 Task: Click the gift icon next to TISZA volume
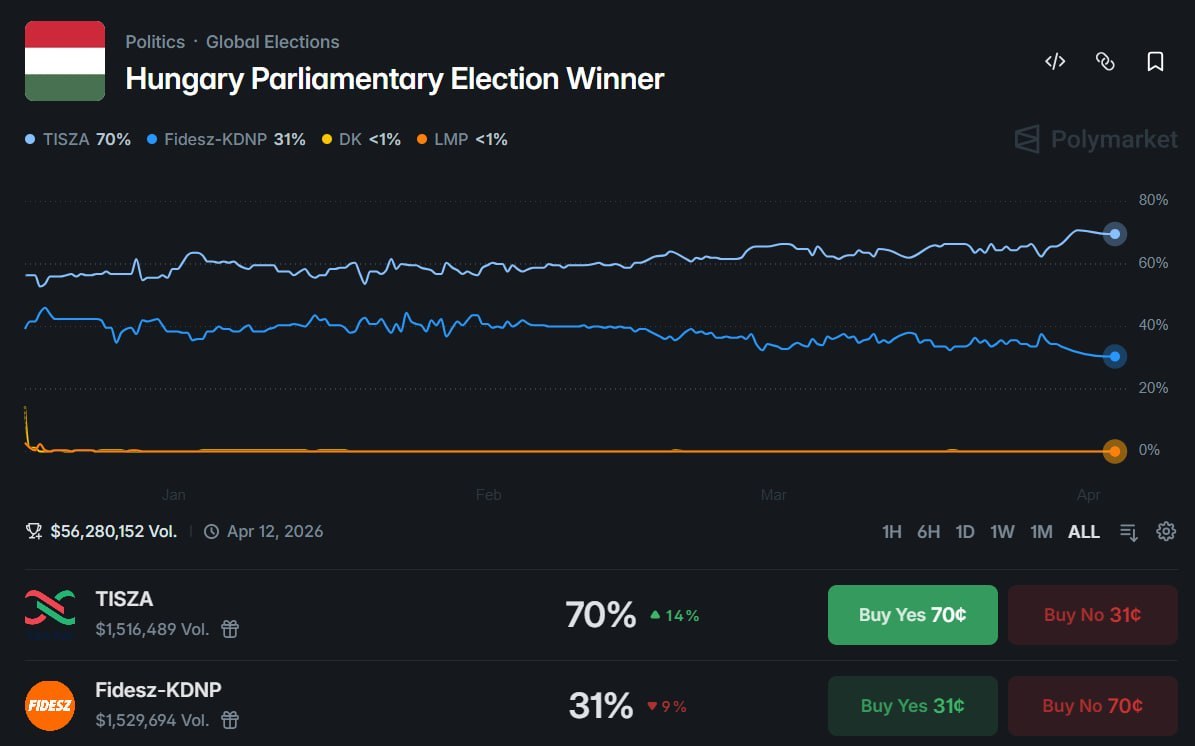(230, 629)
